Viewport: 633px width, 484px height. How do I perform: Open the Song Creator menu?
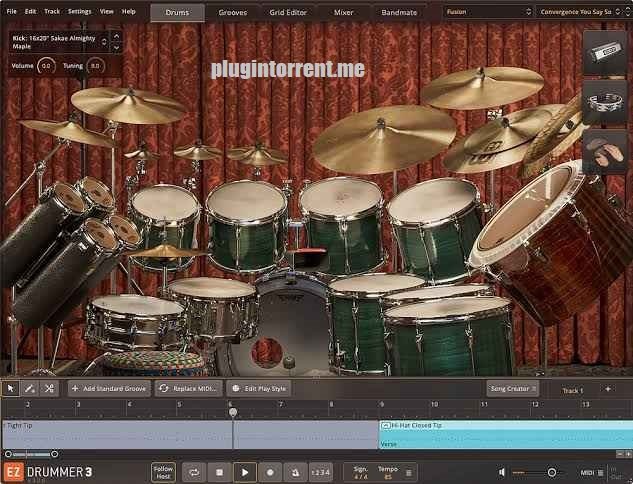tap(512, 388)
